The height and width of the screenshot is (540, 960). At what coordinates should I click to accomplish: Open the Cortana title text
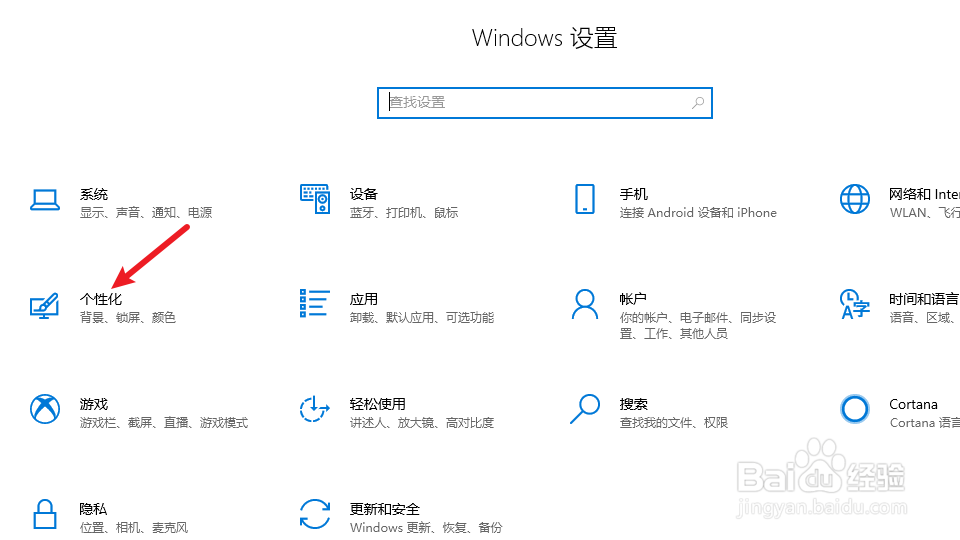913,405
